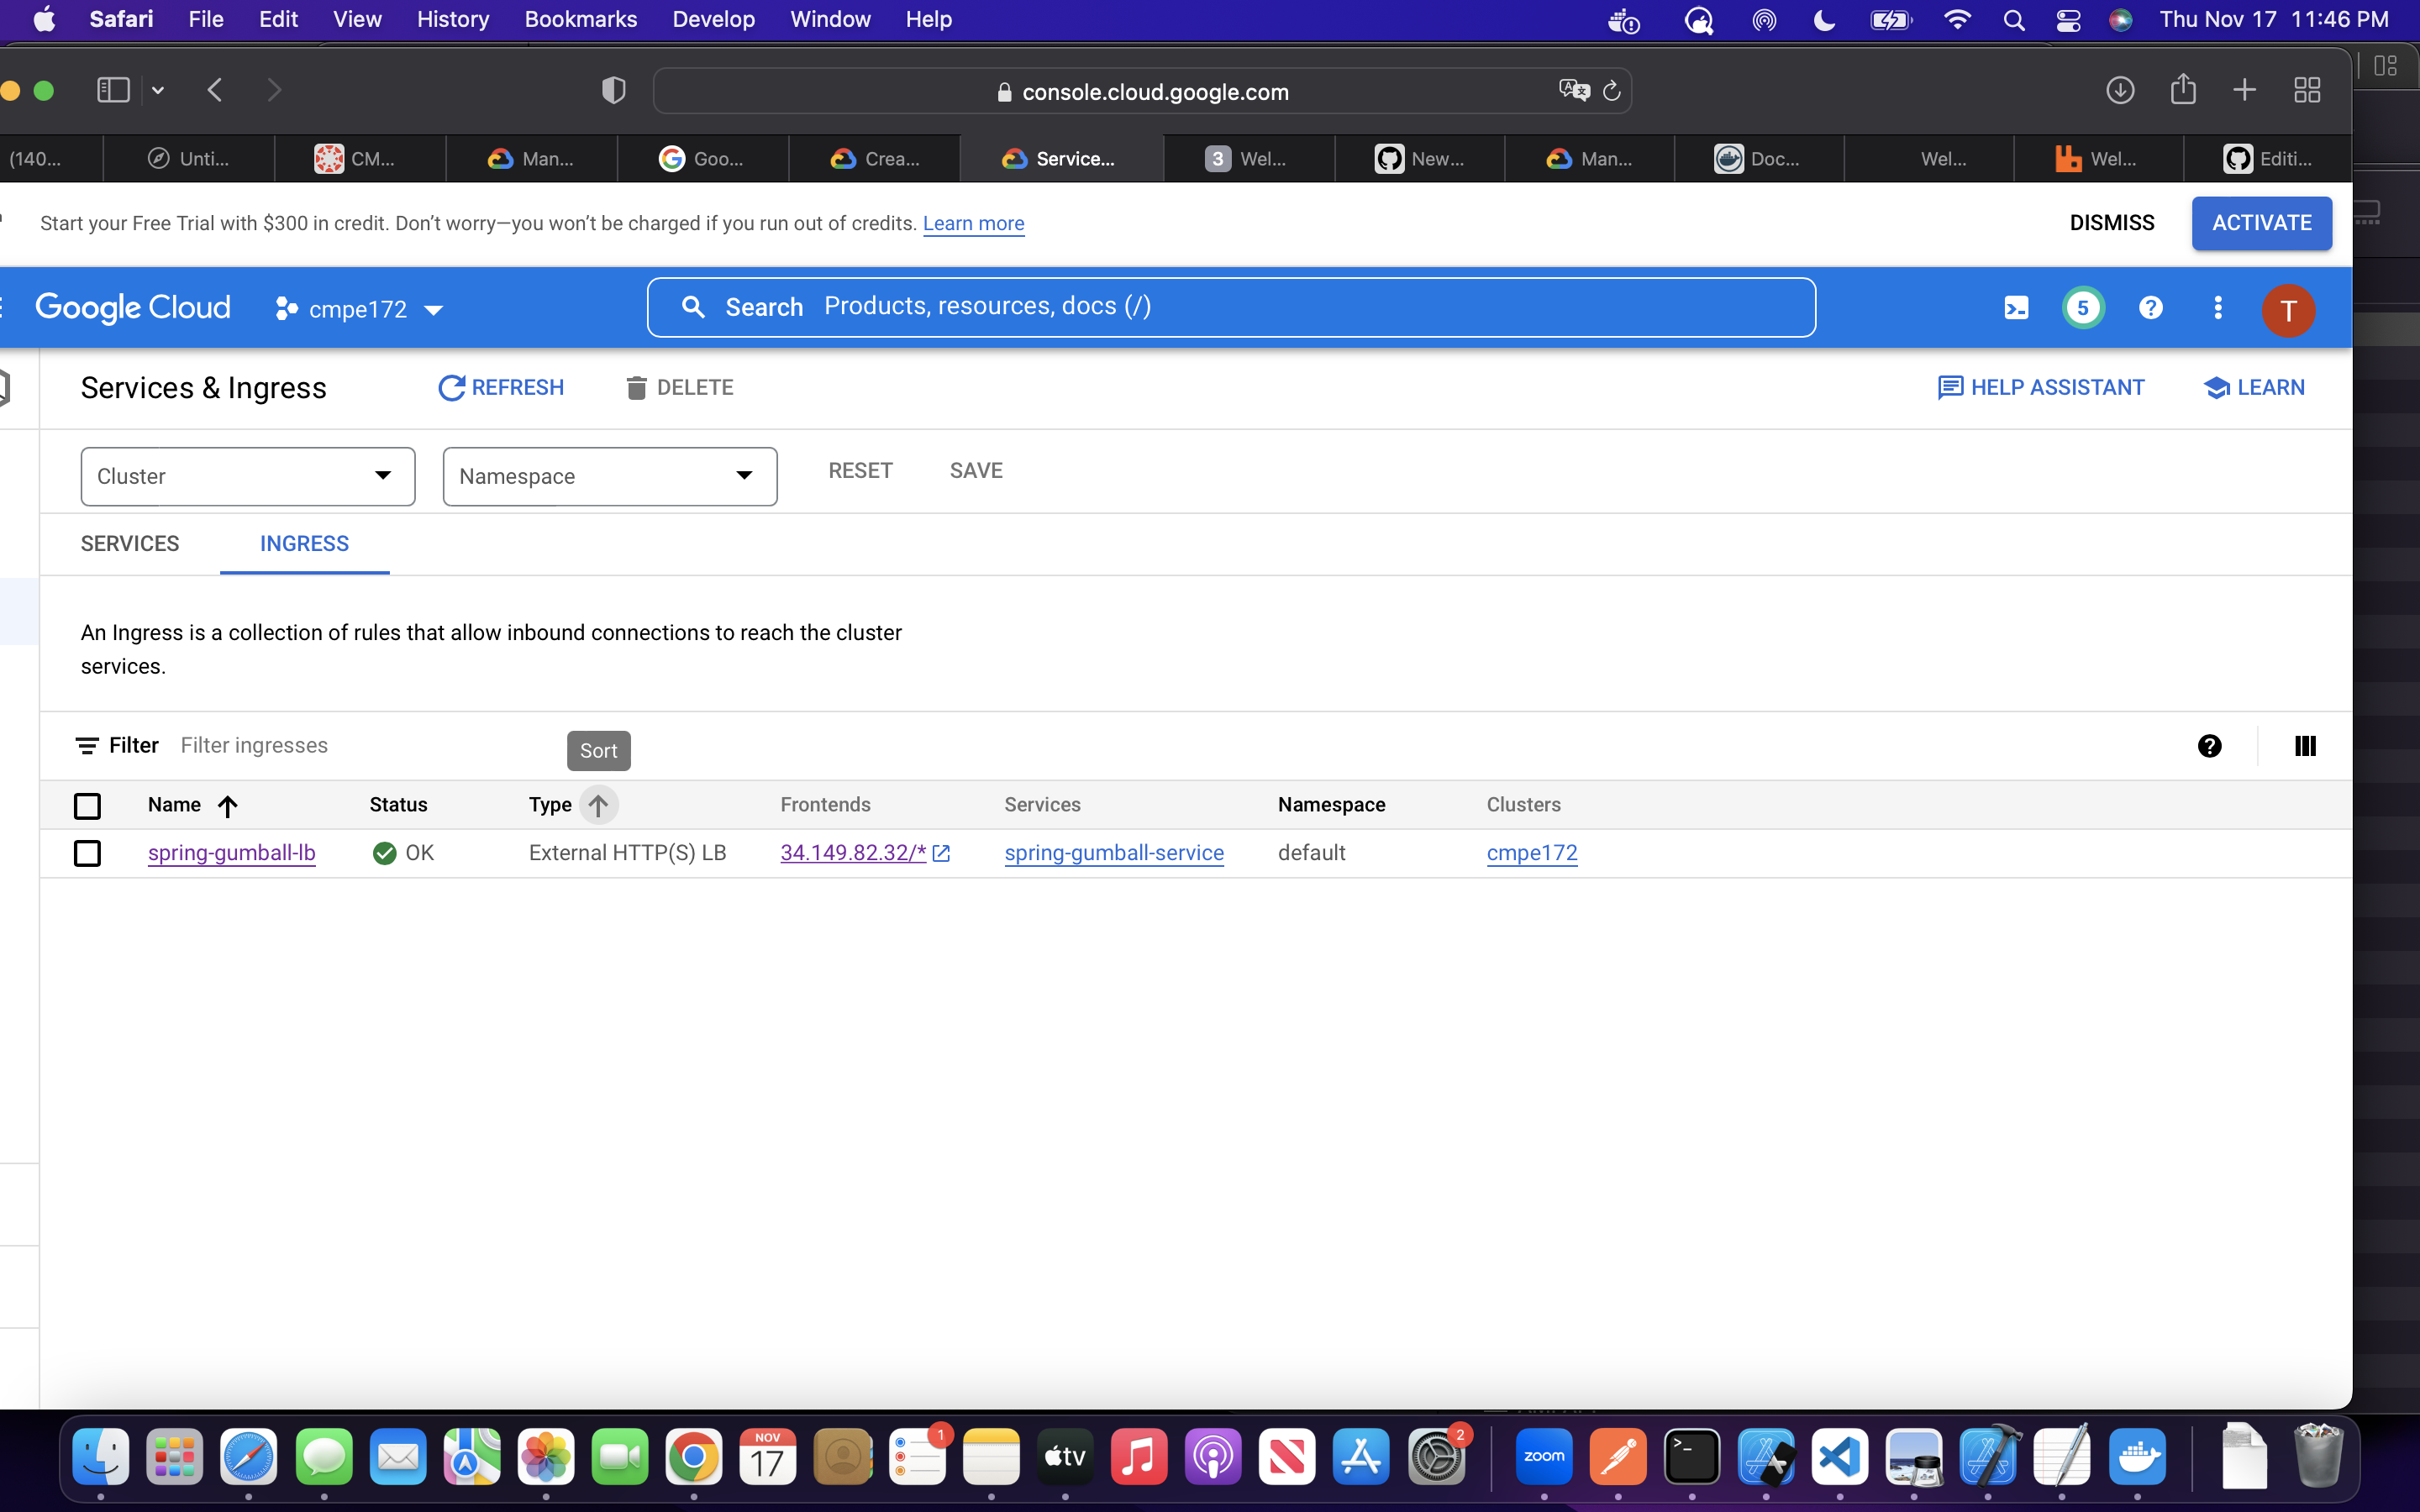Click the filter help question icon
2420x1512 pixels.
coord(2209,746)
